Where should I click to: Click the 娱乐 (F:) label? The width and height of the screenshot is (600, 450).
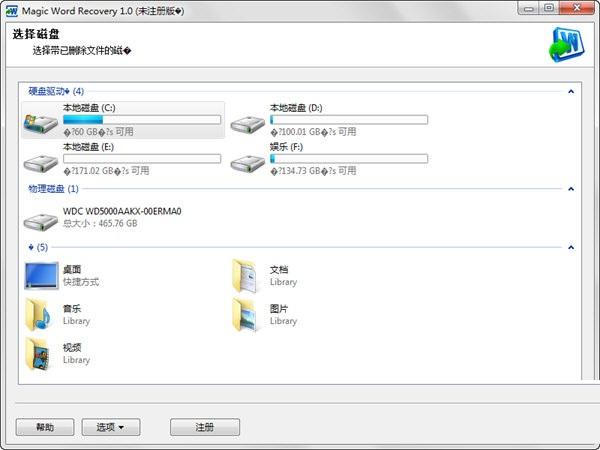286,147
